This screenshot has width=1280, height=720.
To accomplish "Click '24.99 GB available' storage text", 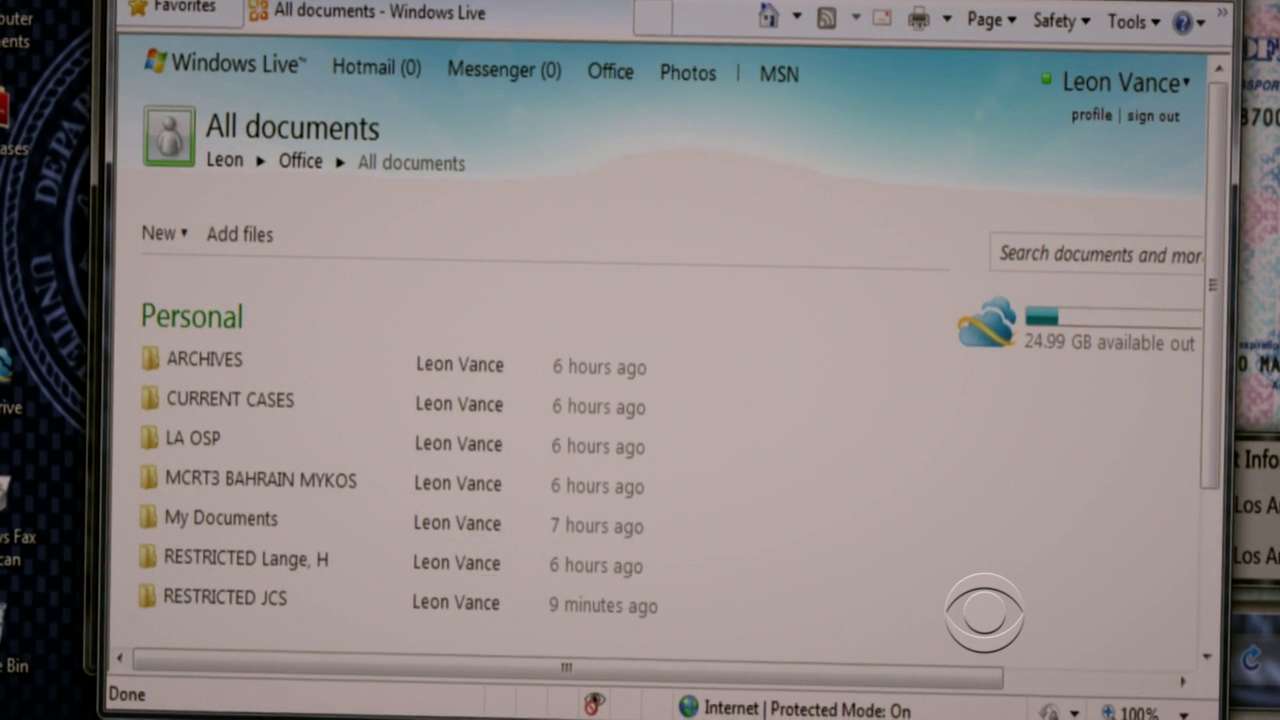I will click(x=1109, y=342).
